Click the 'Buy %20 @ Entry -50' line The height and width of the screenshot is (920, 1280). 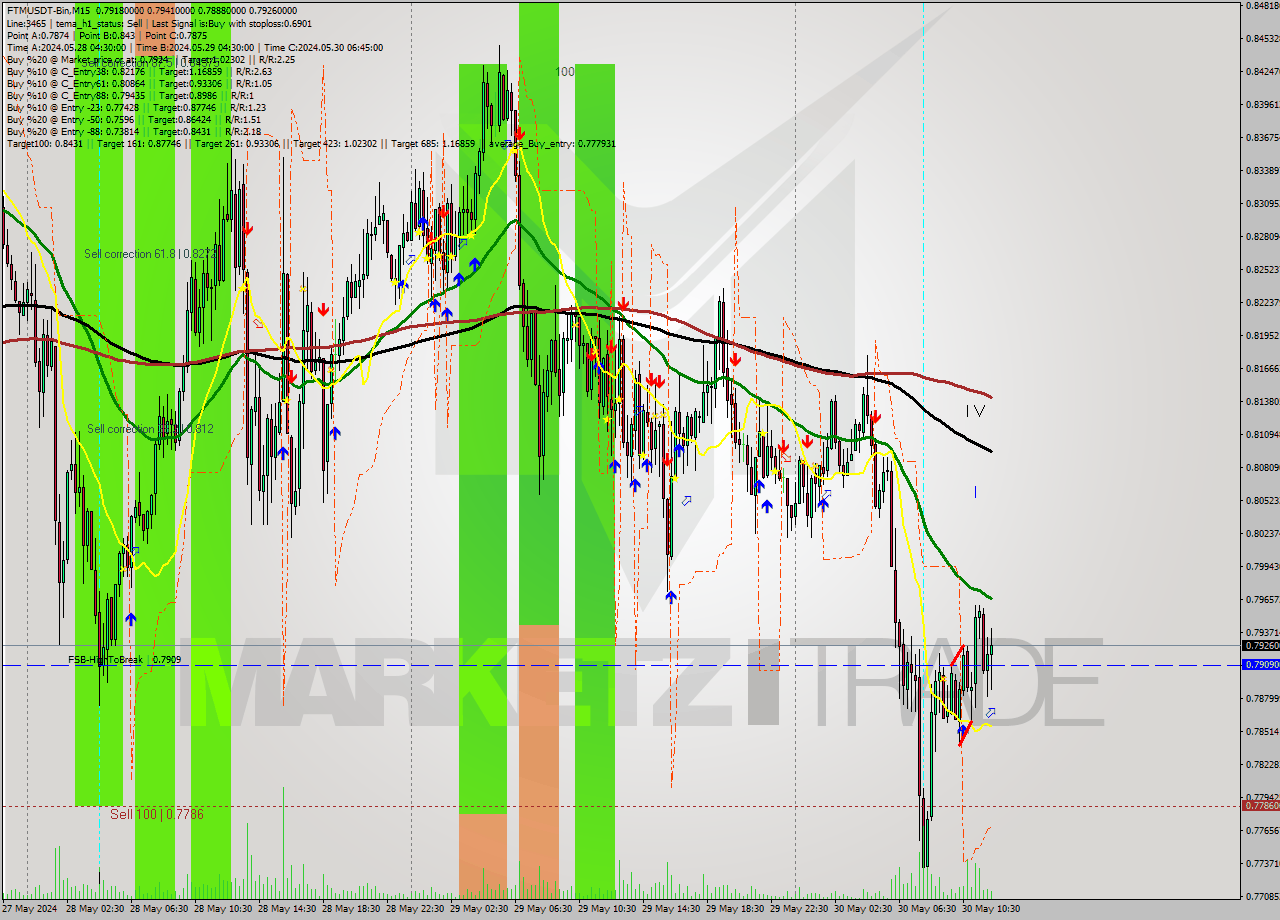[133, 120]
